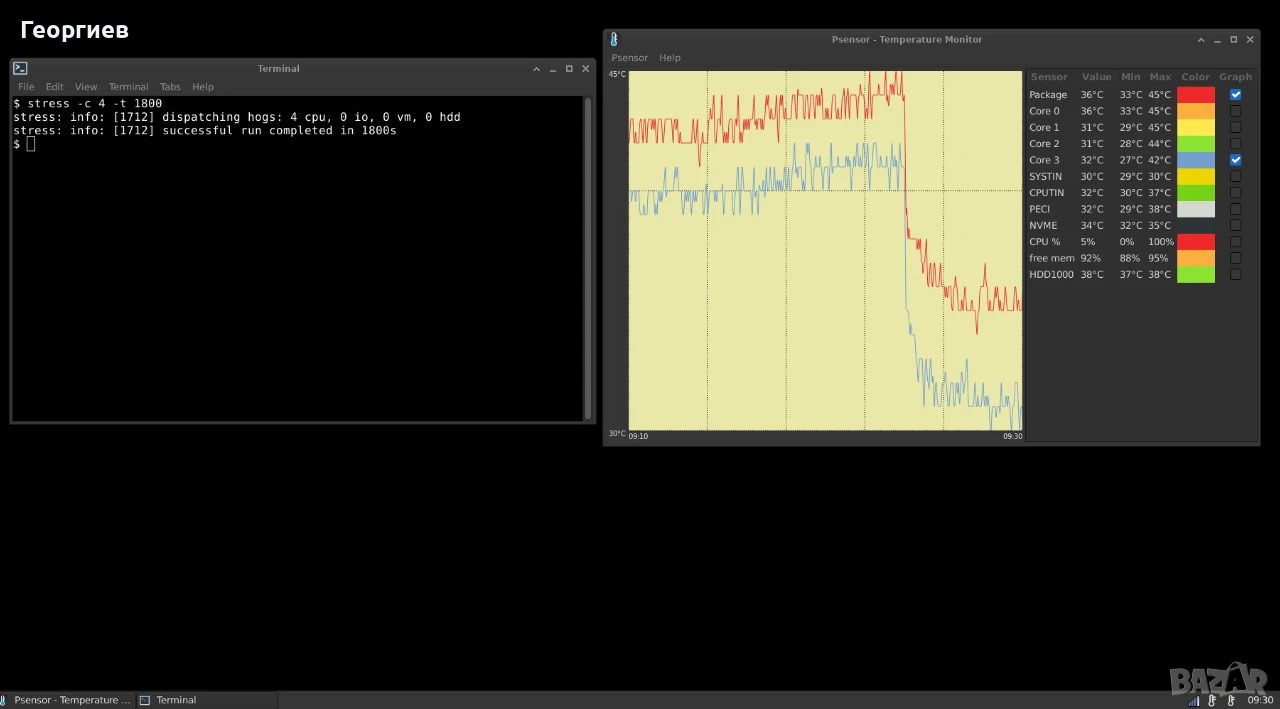Viewport: 1280px width, 709px height.
Task: Click the Terminal window icon in title bar
Action: (x=20, y=69)
